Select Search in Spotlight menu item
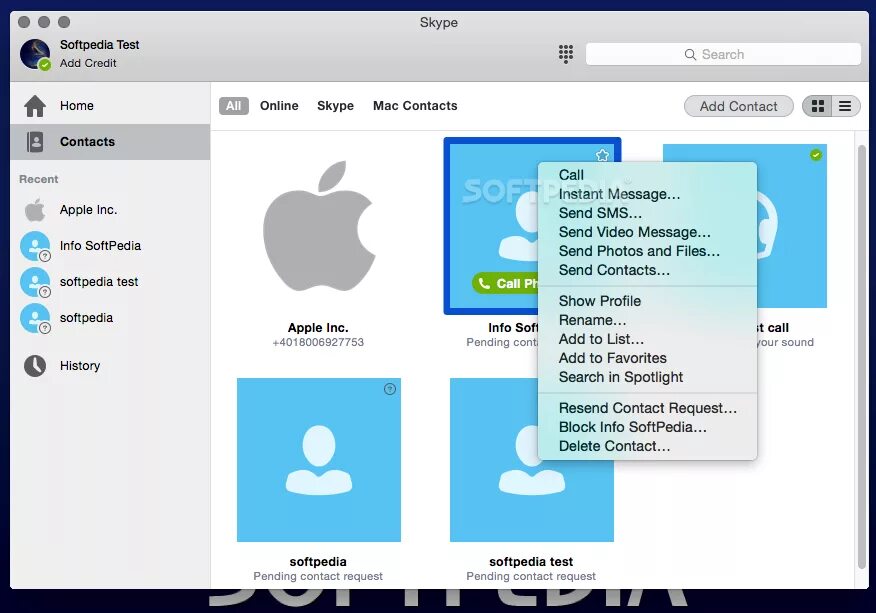 pyautogui.click(x=648, y=377)
